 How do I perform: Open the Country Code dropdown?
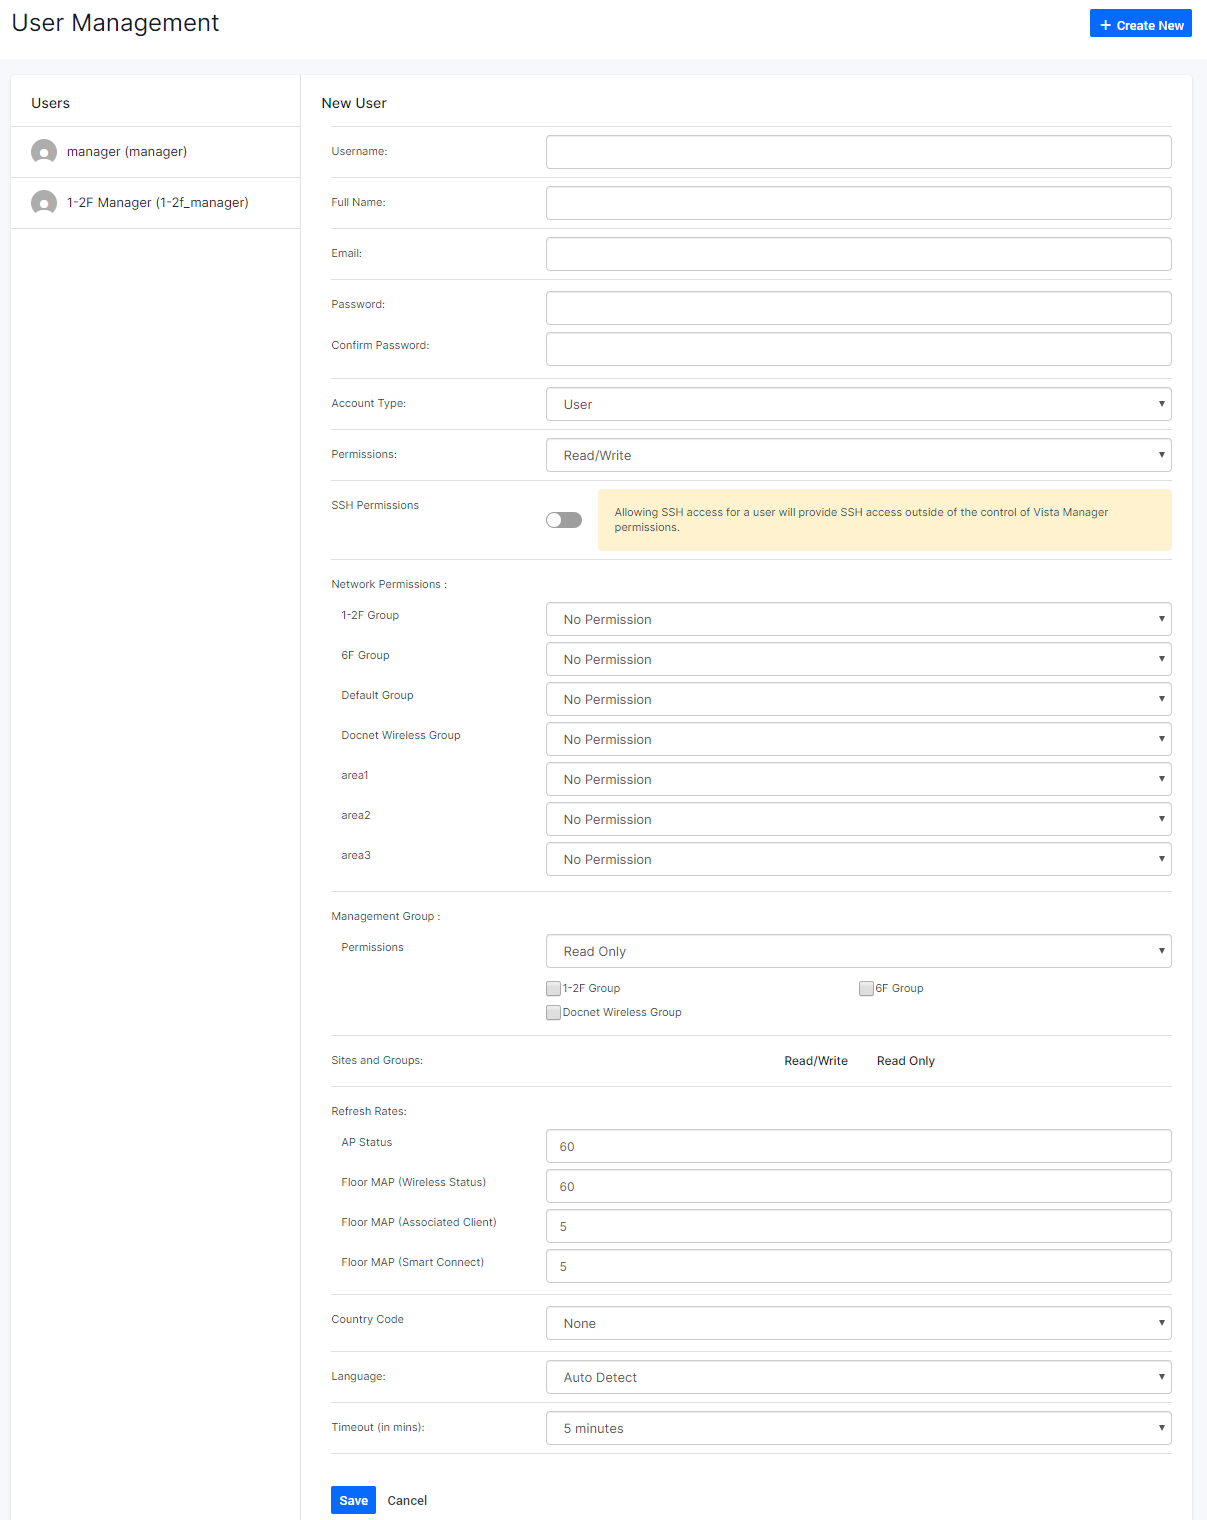[x=858, y=1323]
